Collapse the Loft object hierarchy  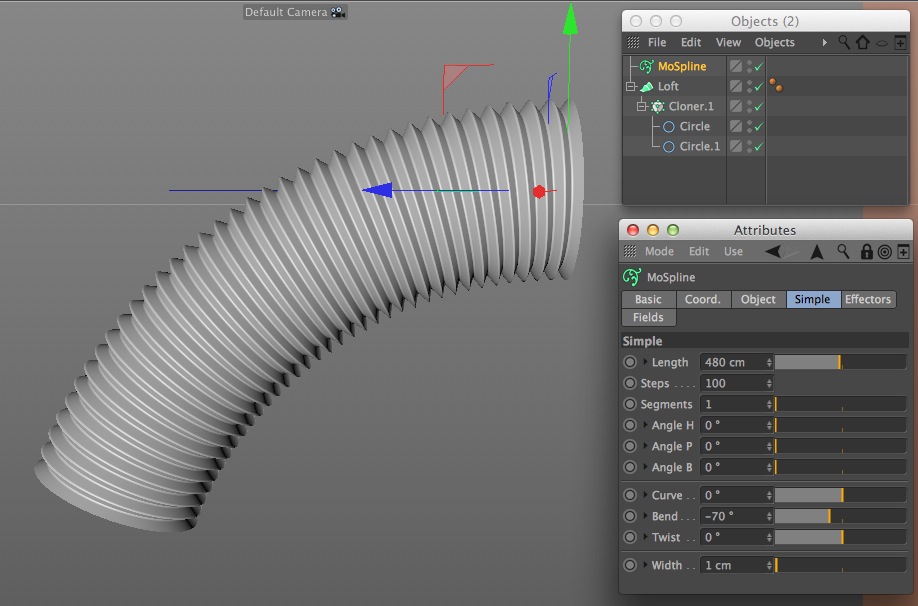tap(631, 87)
